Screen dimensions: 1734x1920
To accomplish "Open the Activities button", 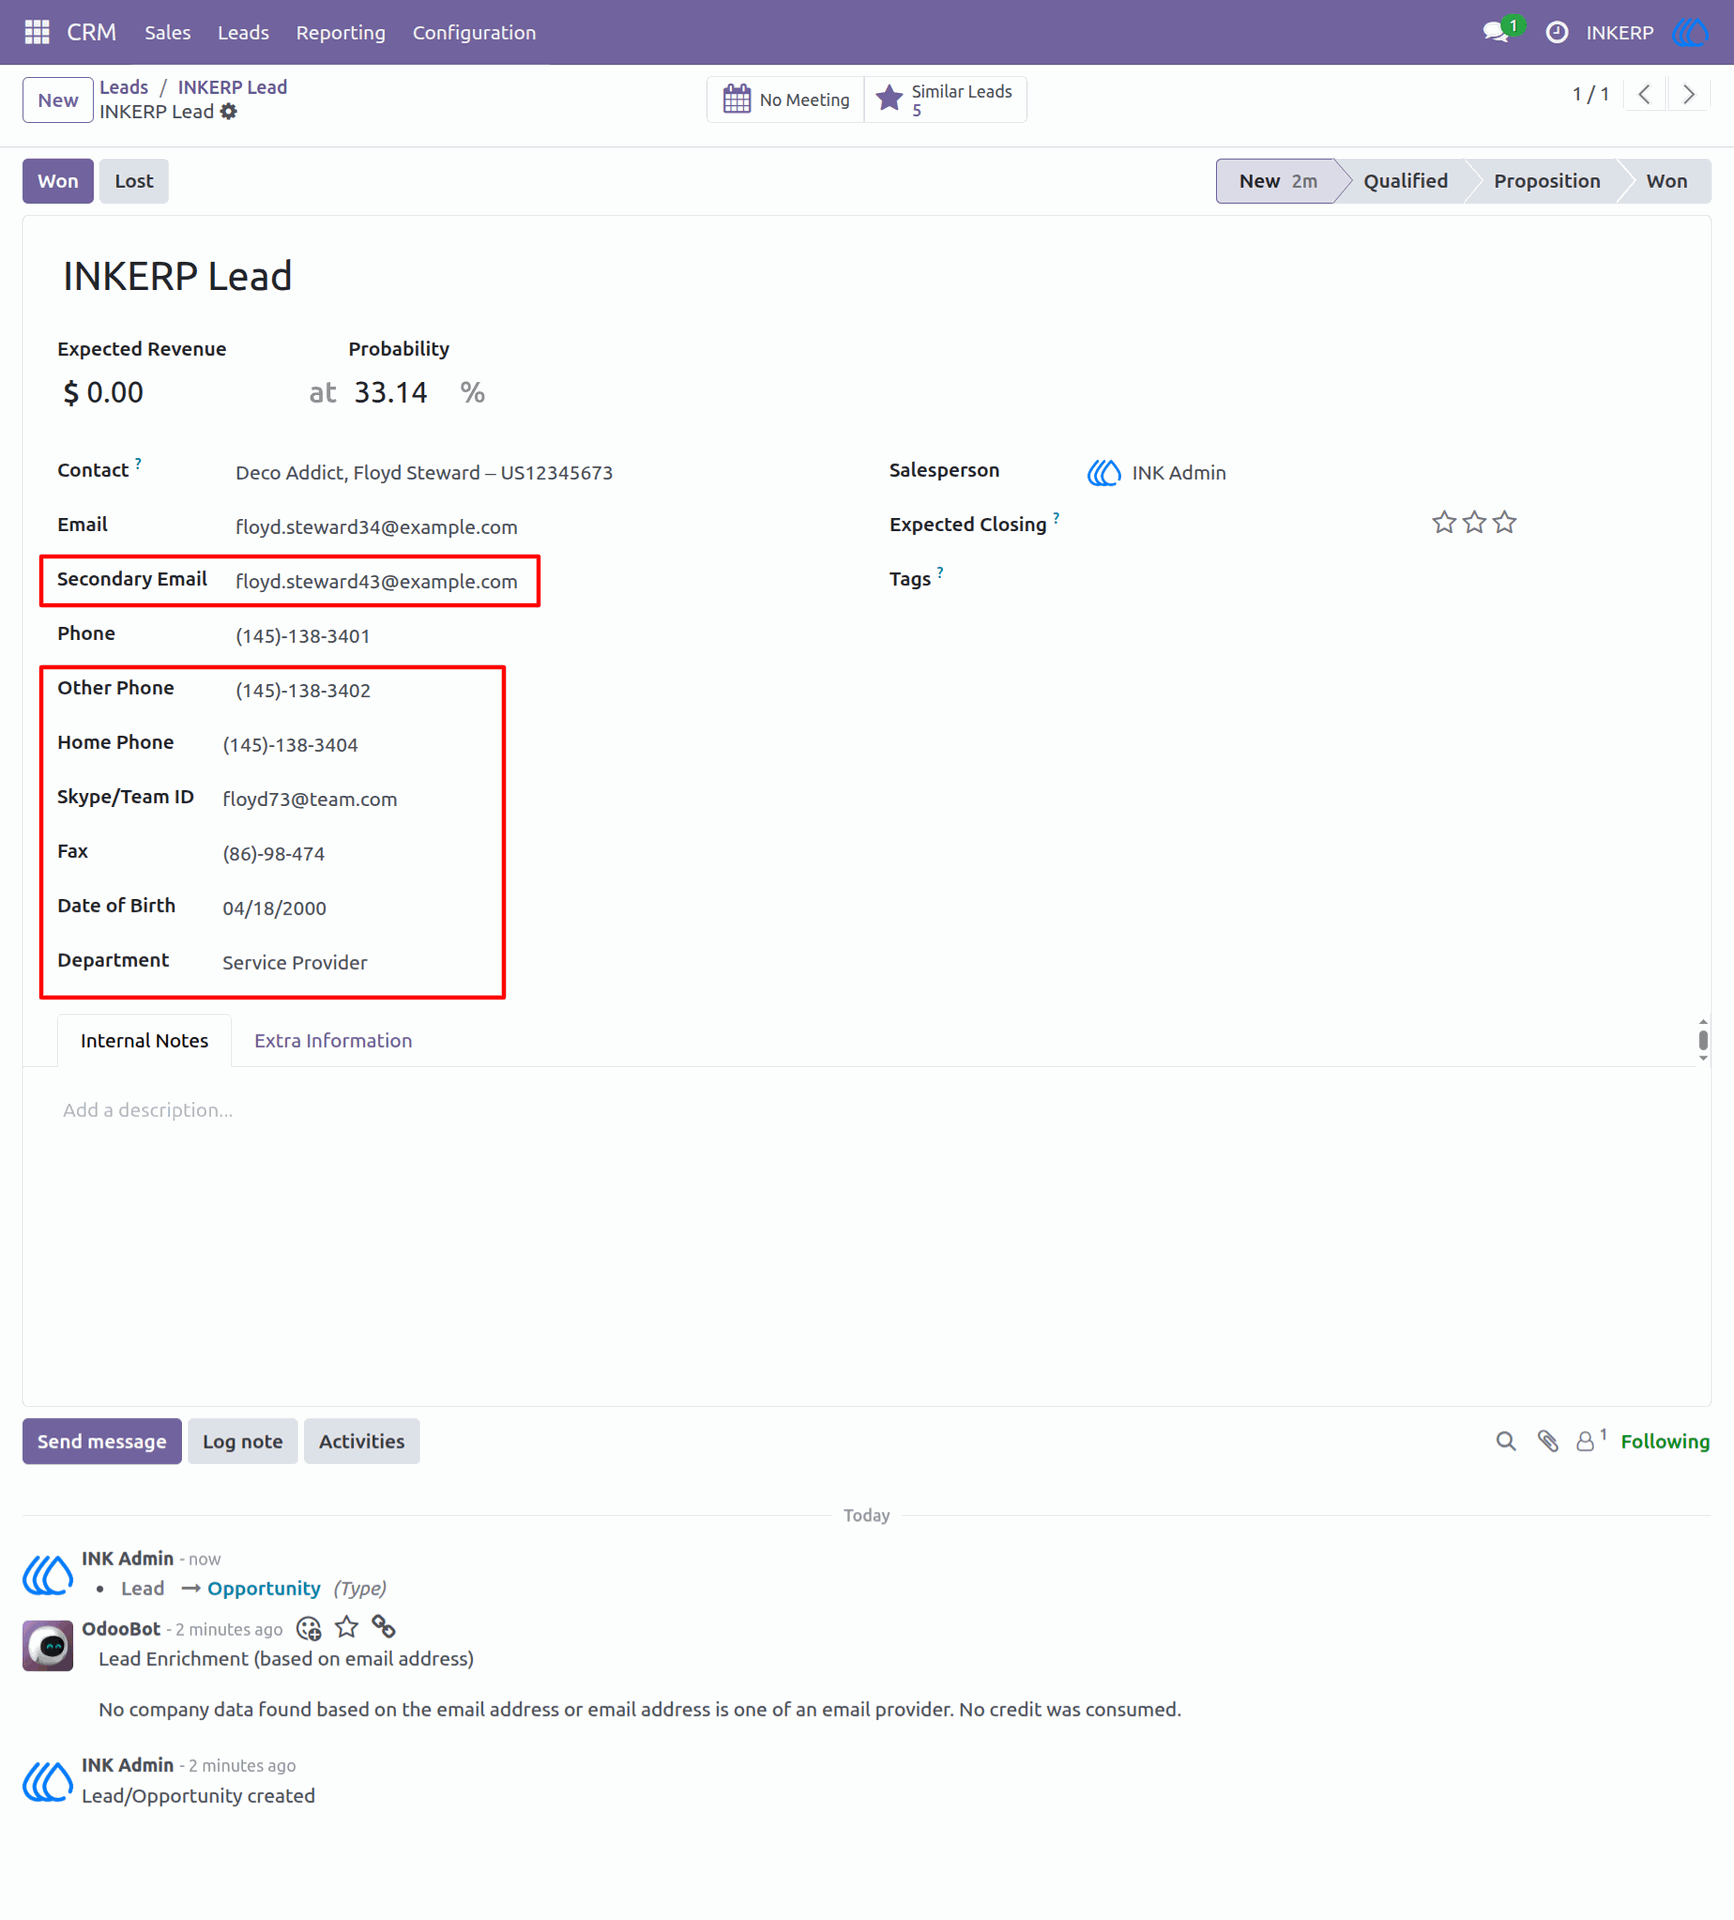I will pos(362,1441).
